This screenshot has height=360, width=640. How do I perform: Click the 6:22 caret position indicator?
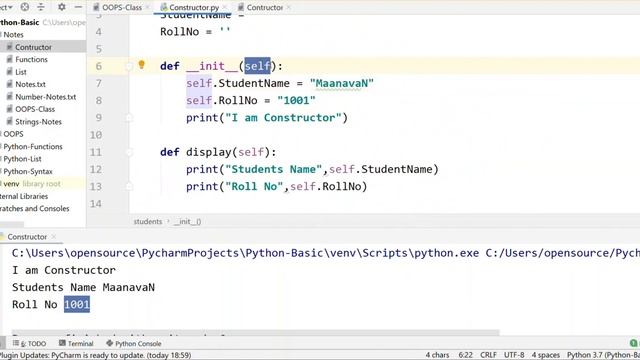tap(465, 355)
